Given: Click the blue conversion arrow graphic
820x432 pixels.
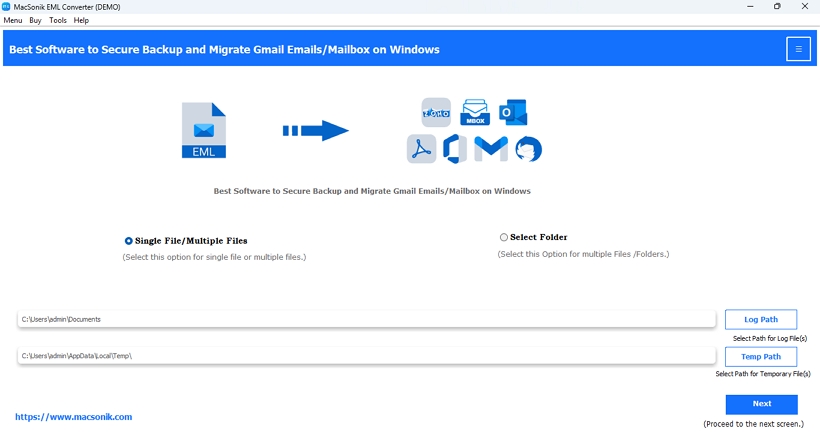Looking at the screenshot, I should pos(315,131).
